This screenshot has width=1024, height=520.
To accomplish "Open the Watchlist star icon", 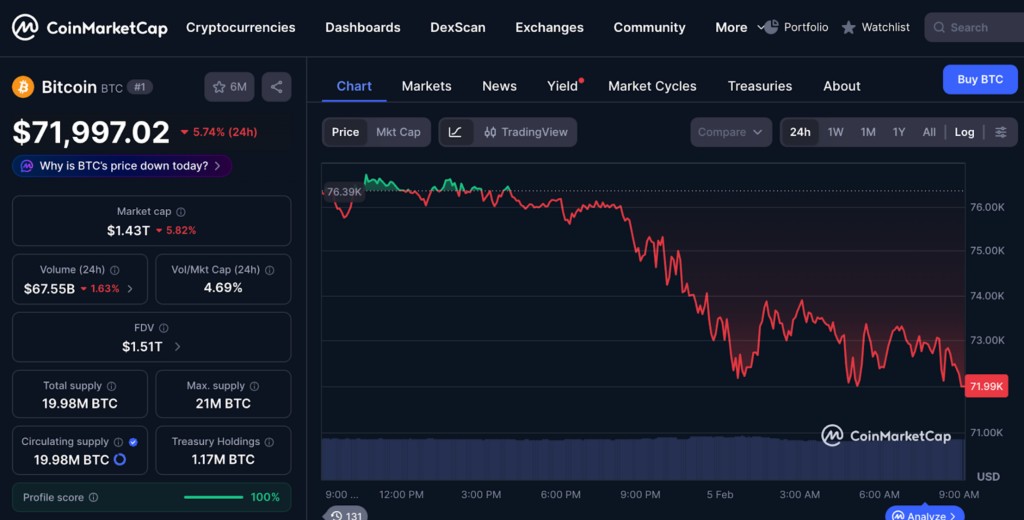I will 848,27.
